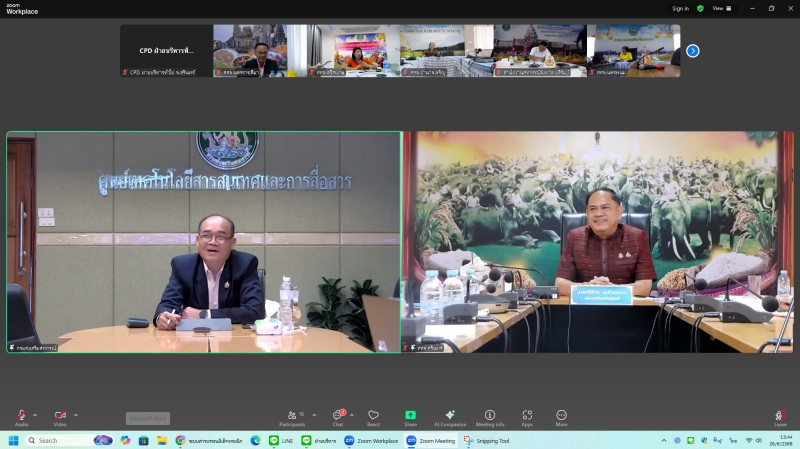
Task: Open the volume control in the system tray
Action: click(x=759, y=440)
